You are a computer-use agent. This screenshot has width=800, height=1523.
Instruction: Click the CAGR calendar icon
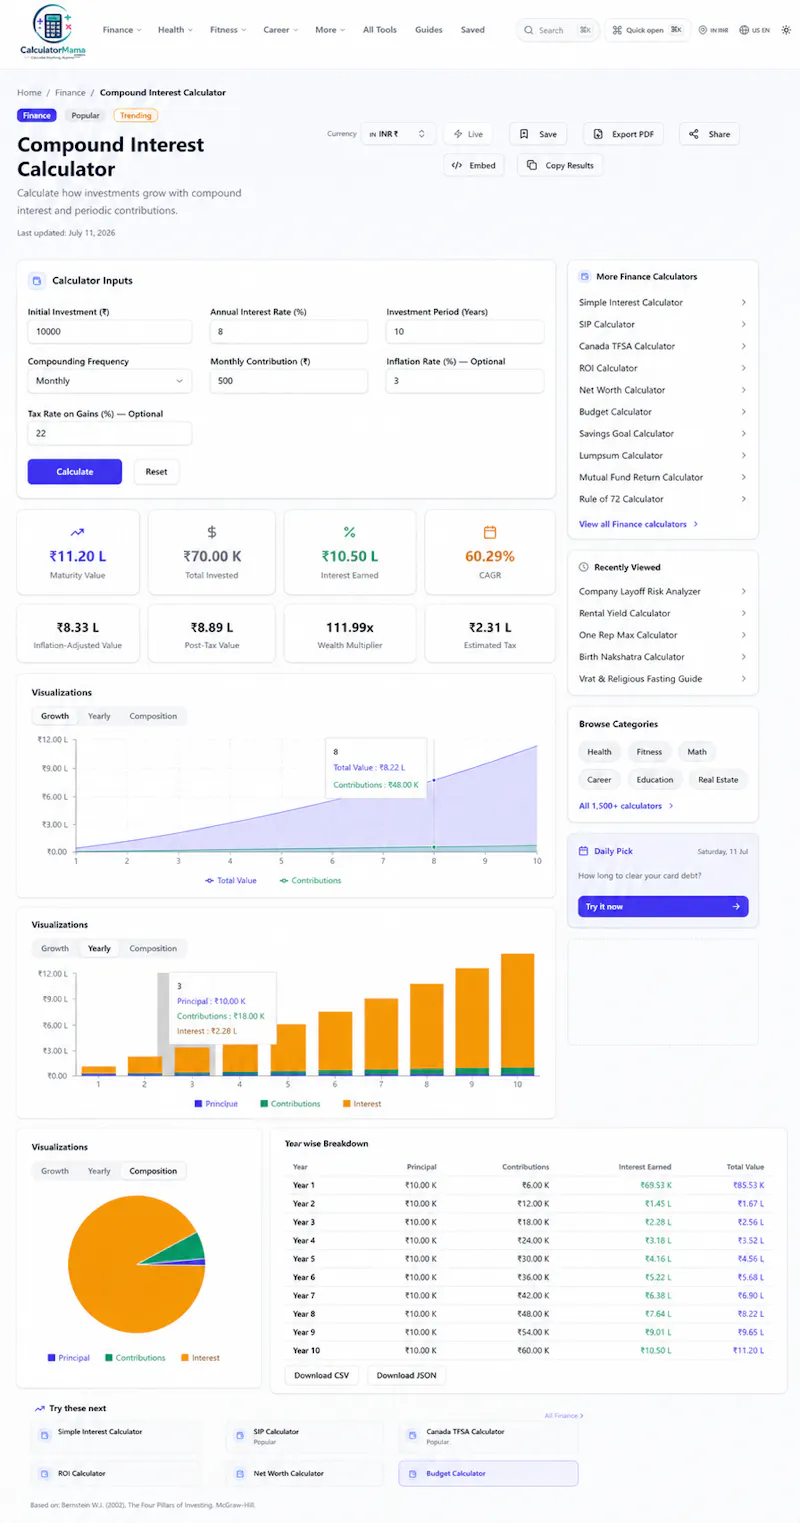point(490,532)
